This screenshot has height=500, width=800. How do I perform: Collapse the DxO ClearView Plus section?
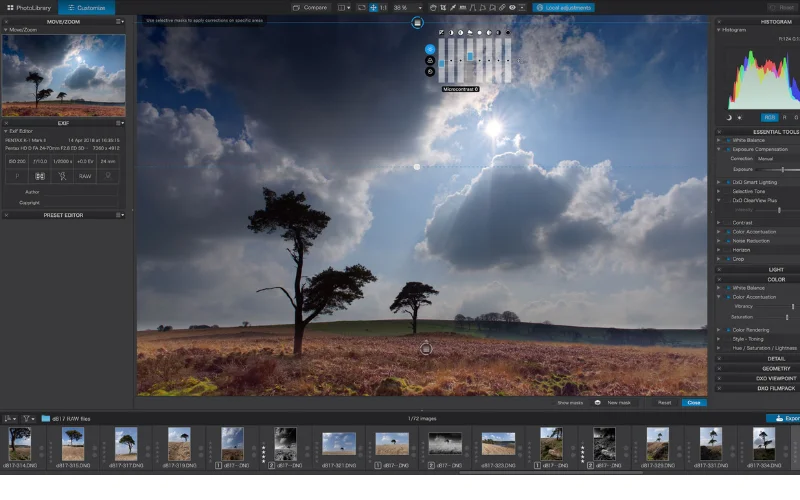pyautogui.click(x=719, y=201)
